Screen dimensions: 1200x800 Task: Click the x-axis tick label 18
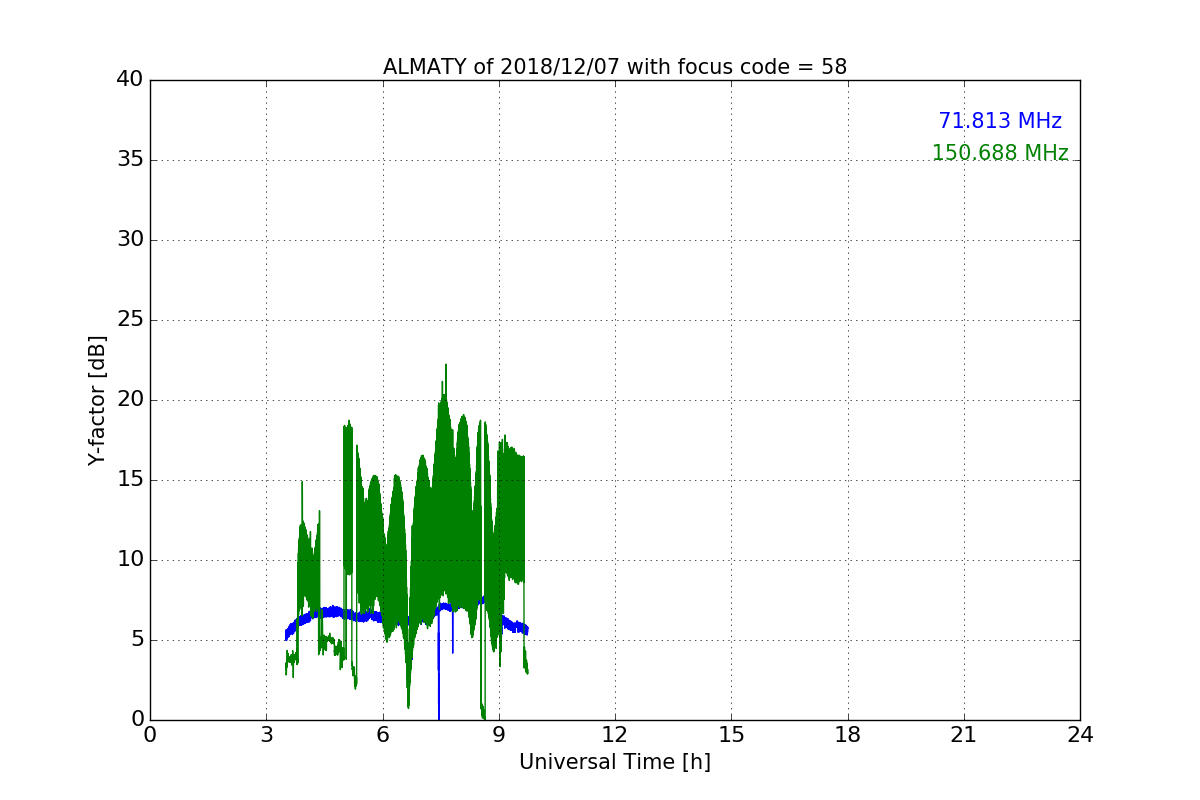[x=848, y=735]
